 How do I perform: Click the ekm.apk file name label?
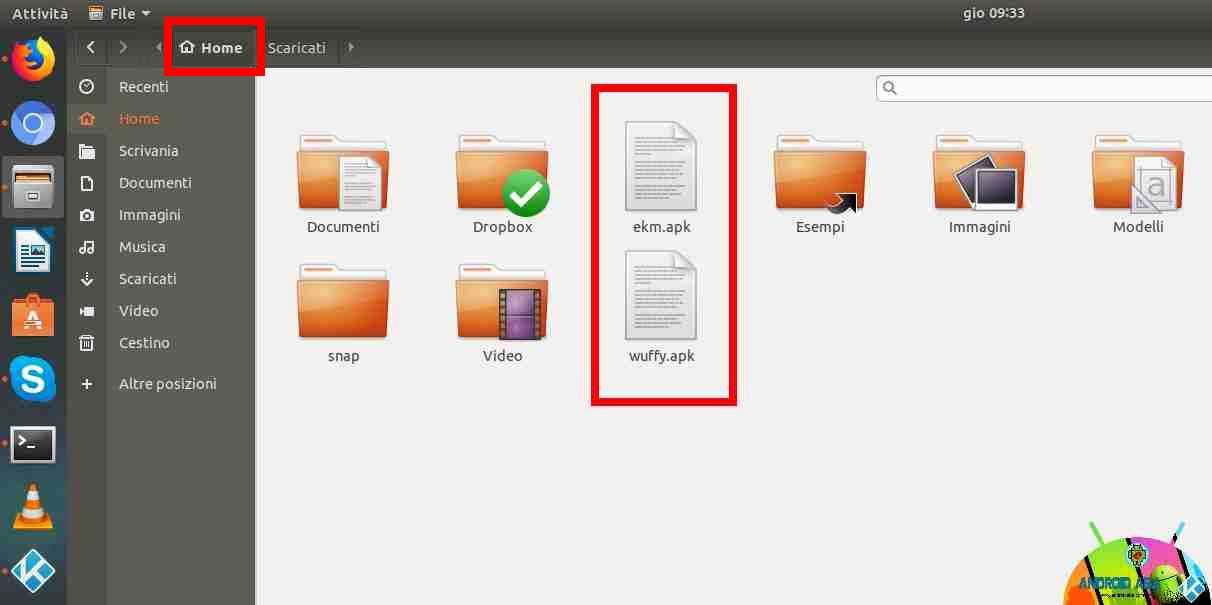[661, 227]
